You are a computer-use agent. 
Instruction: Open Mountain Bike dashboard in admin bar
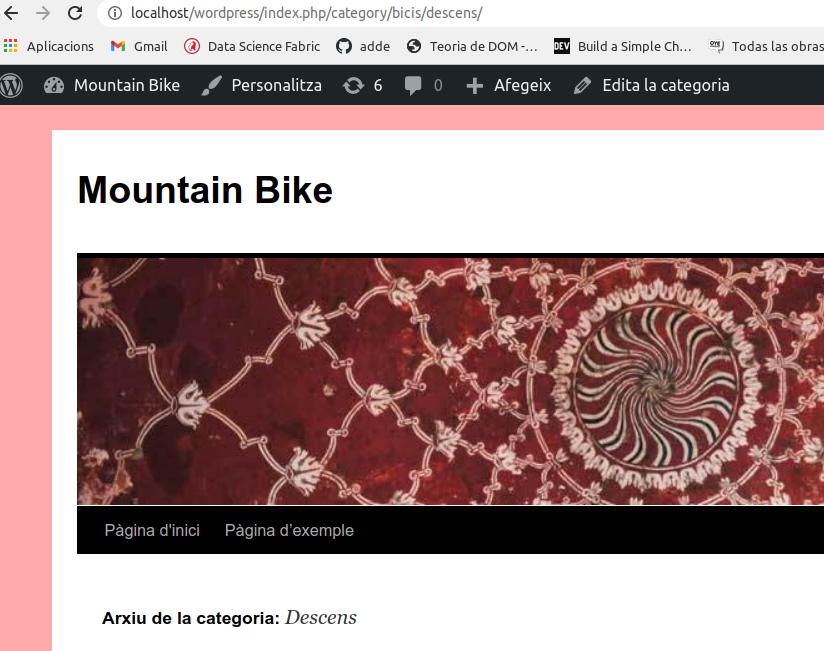click(112, 85)
